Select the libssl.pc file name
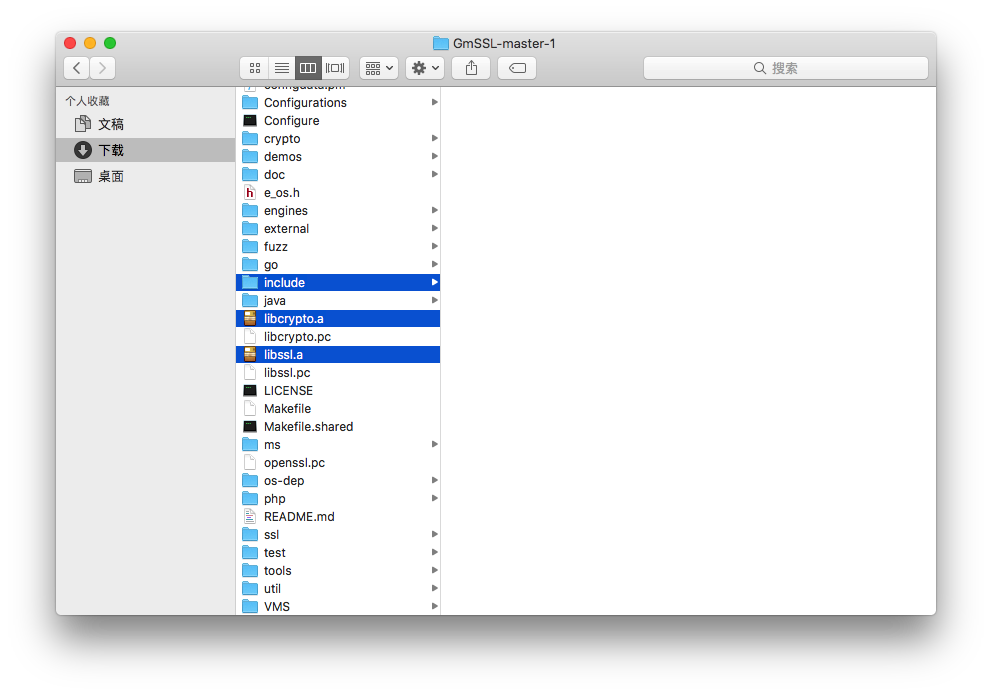 point(287,372)
